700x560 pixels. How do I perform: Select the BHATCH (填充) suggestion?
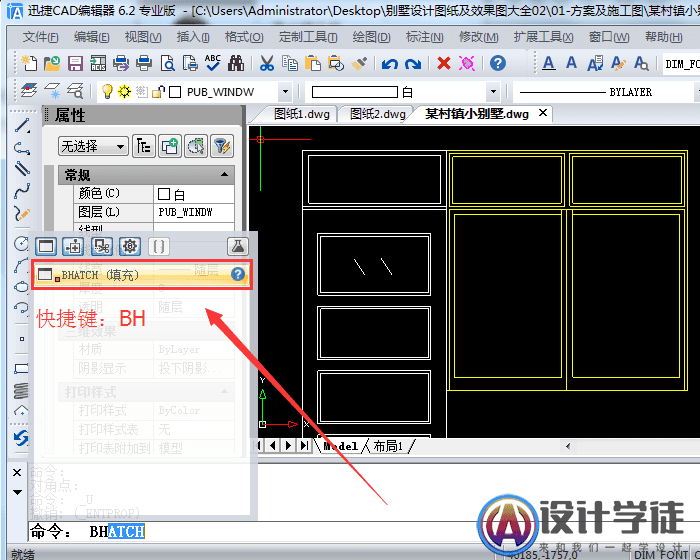tap(142, 275)
